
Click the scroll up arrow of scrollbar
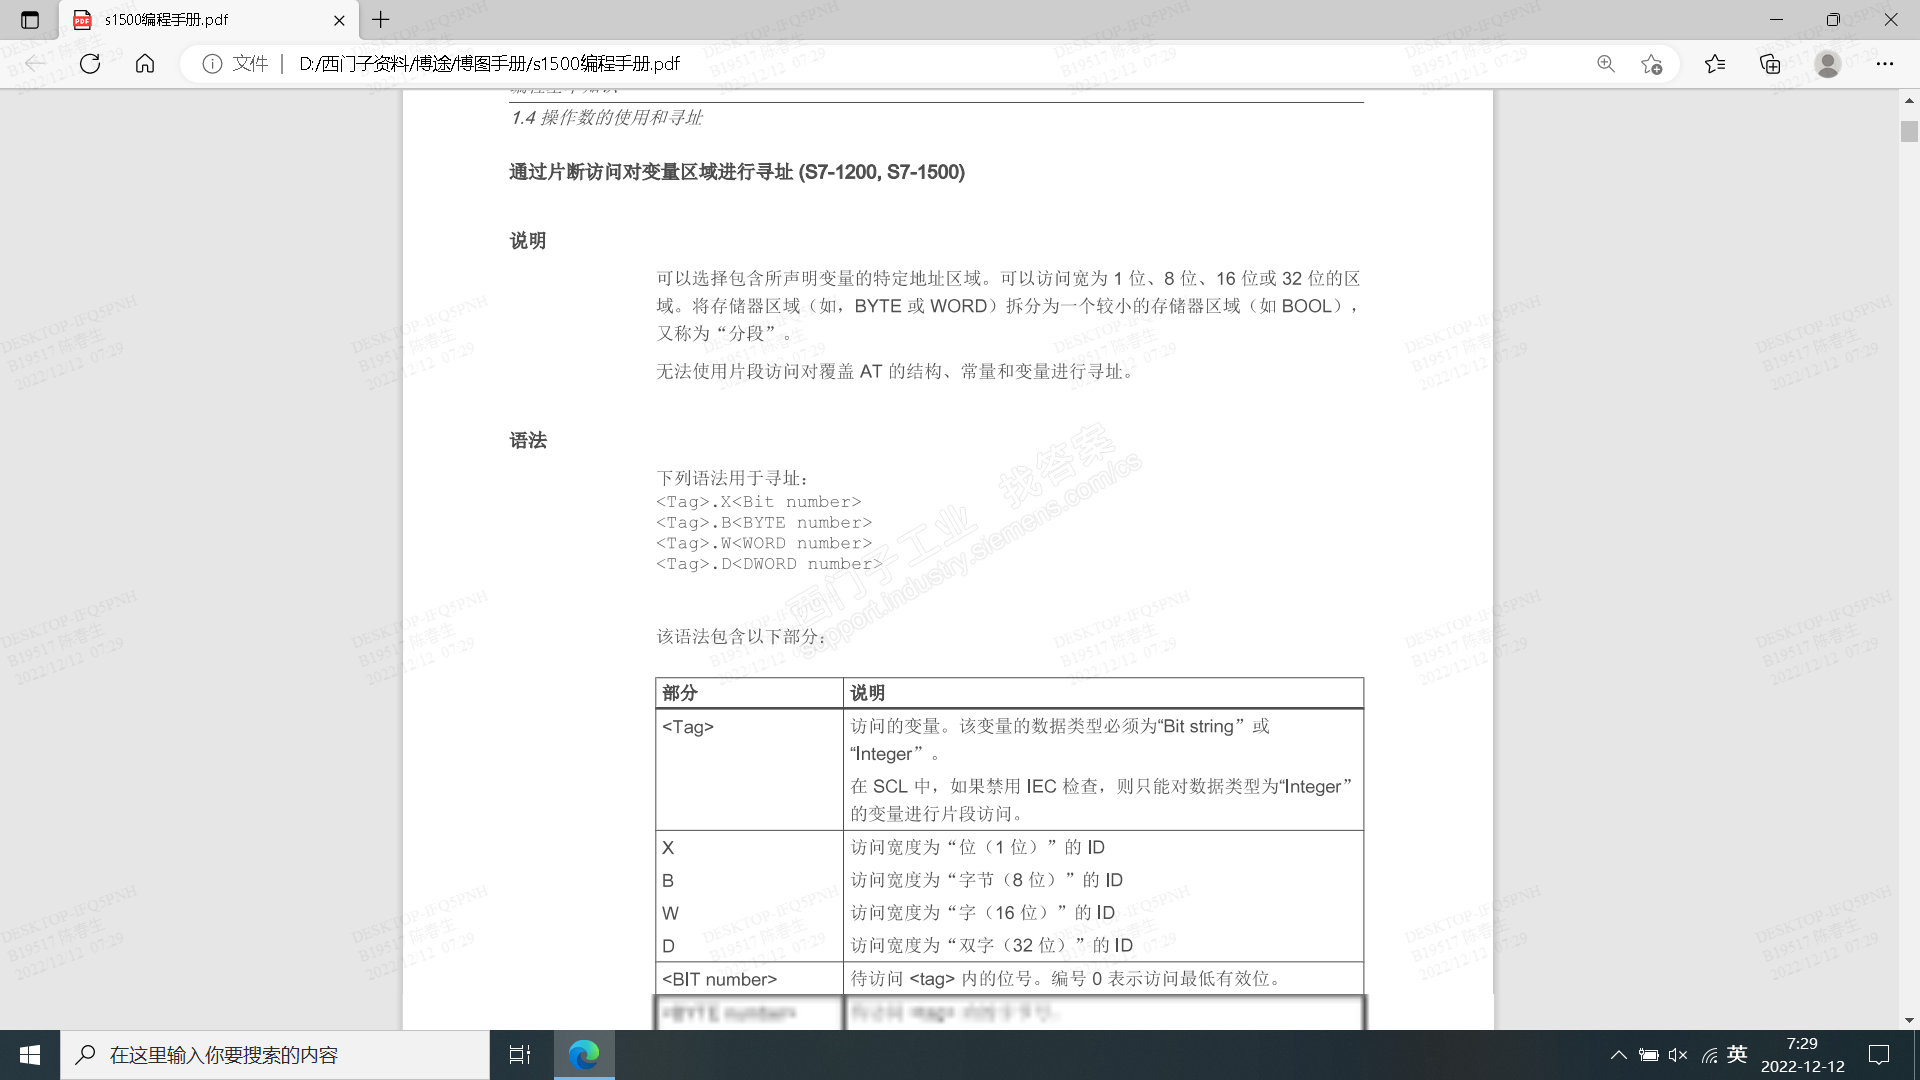click(x=1909, y=101)
